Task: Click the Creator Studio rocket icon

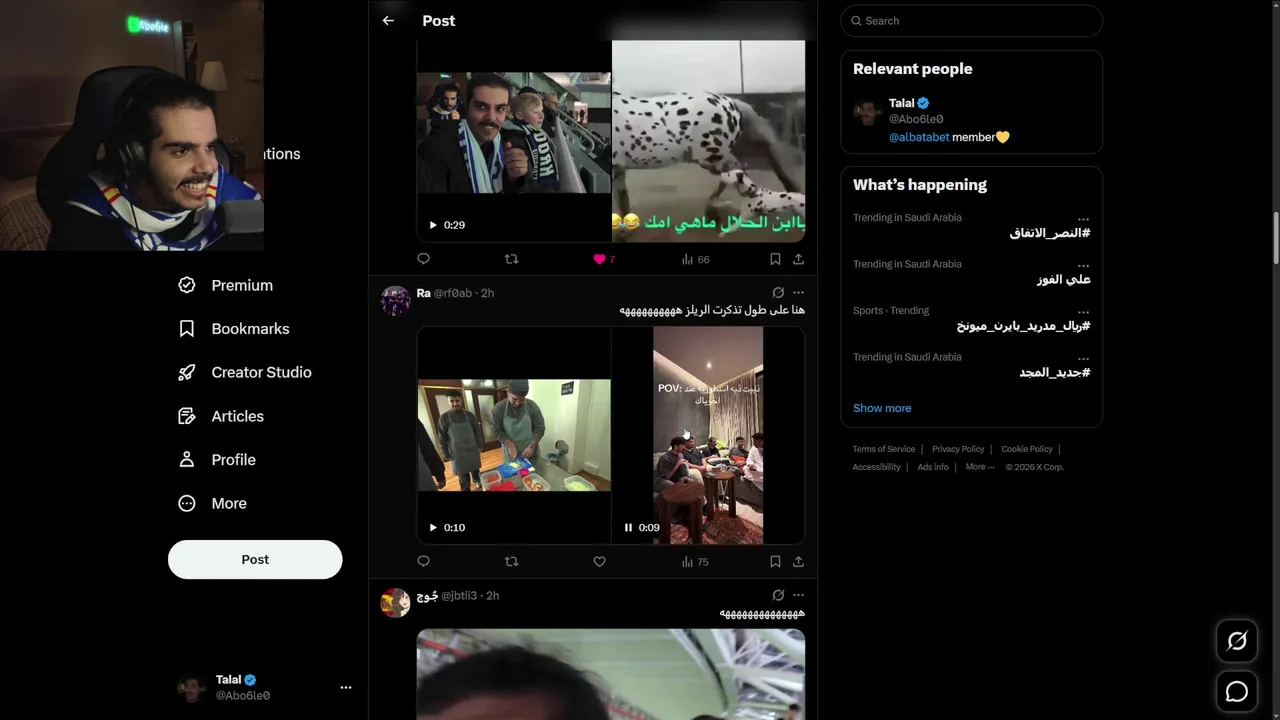Action: tap(187, 372)
